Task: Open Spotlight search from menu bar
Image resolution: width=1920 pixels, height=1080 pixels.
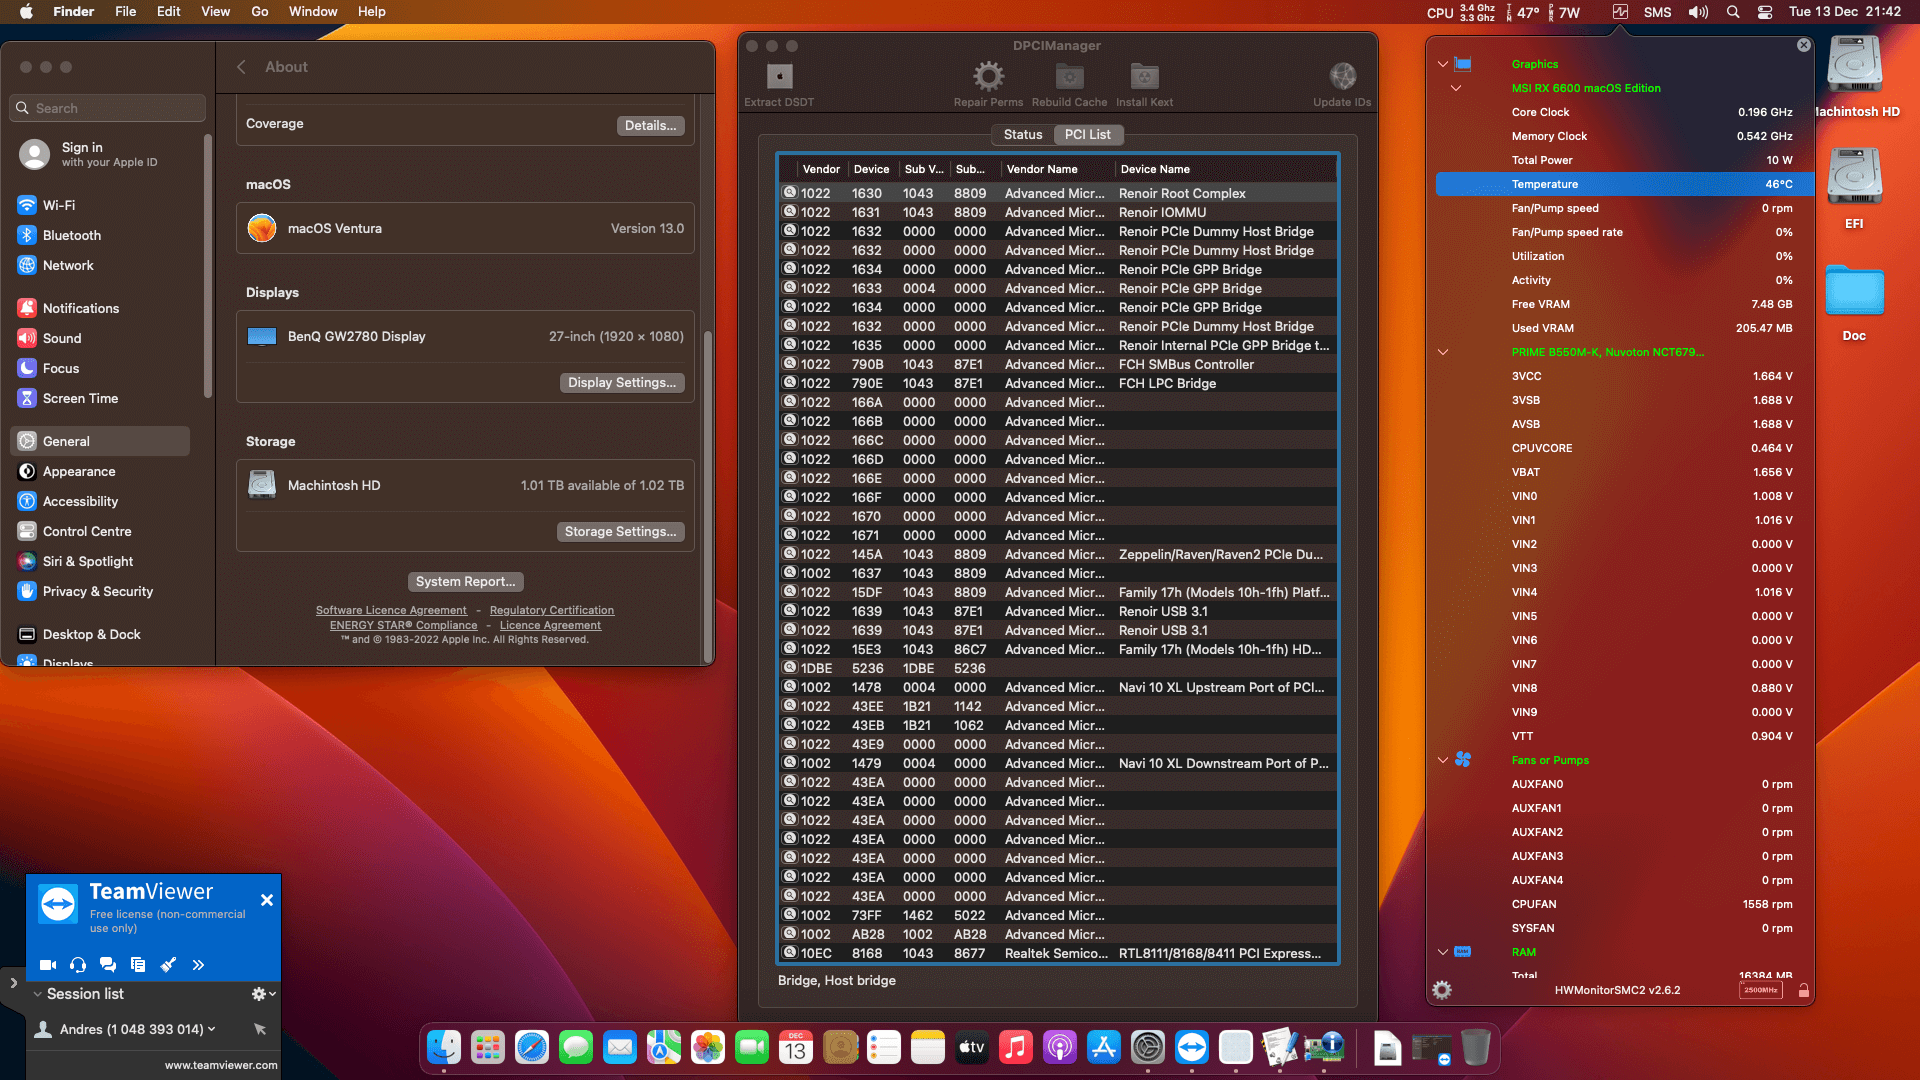Action: click(1732, 11)
